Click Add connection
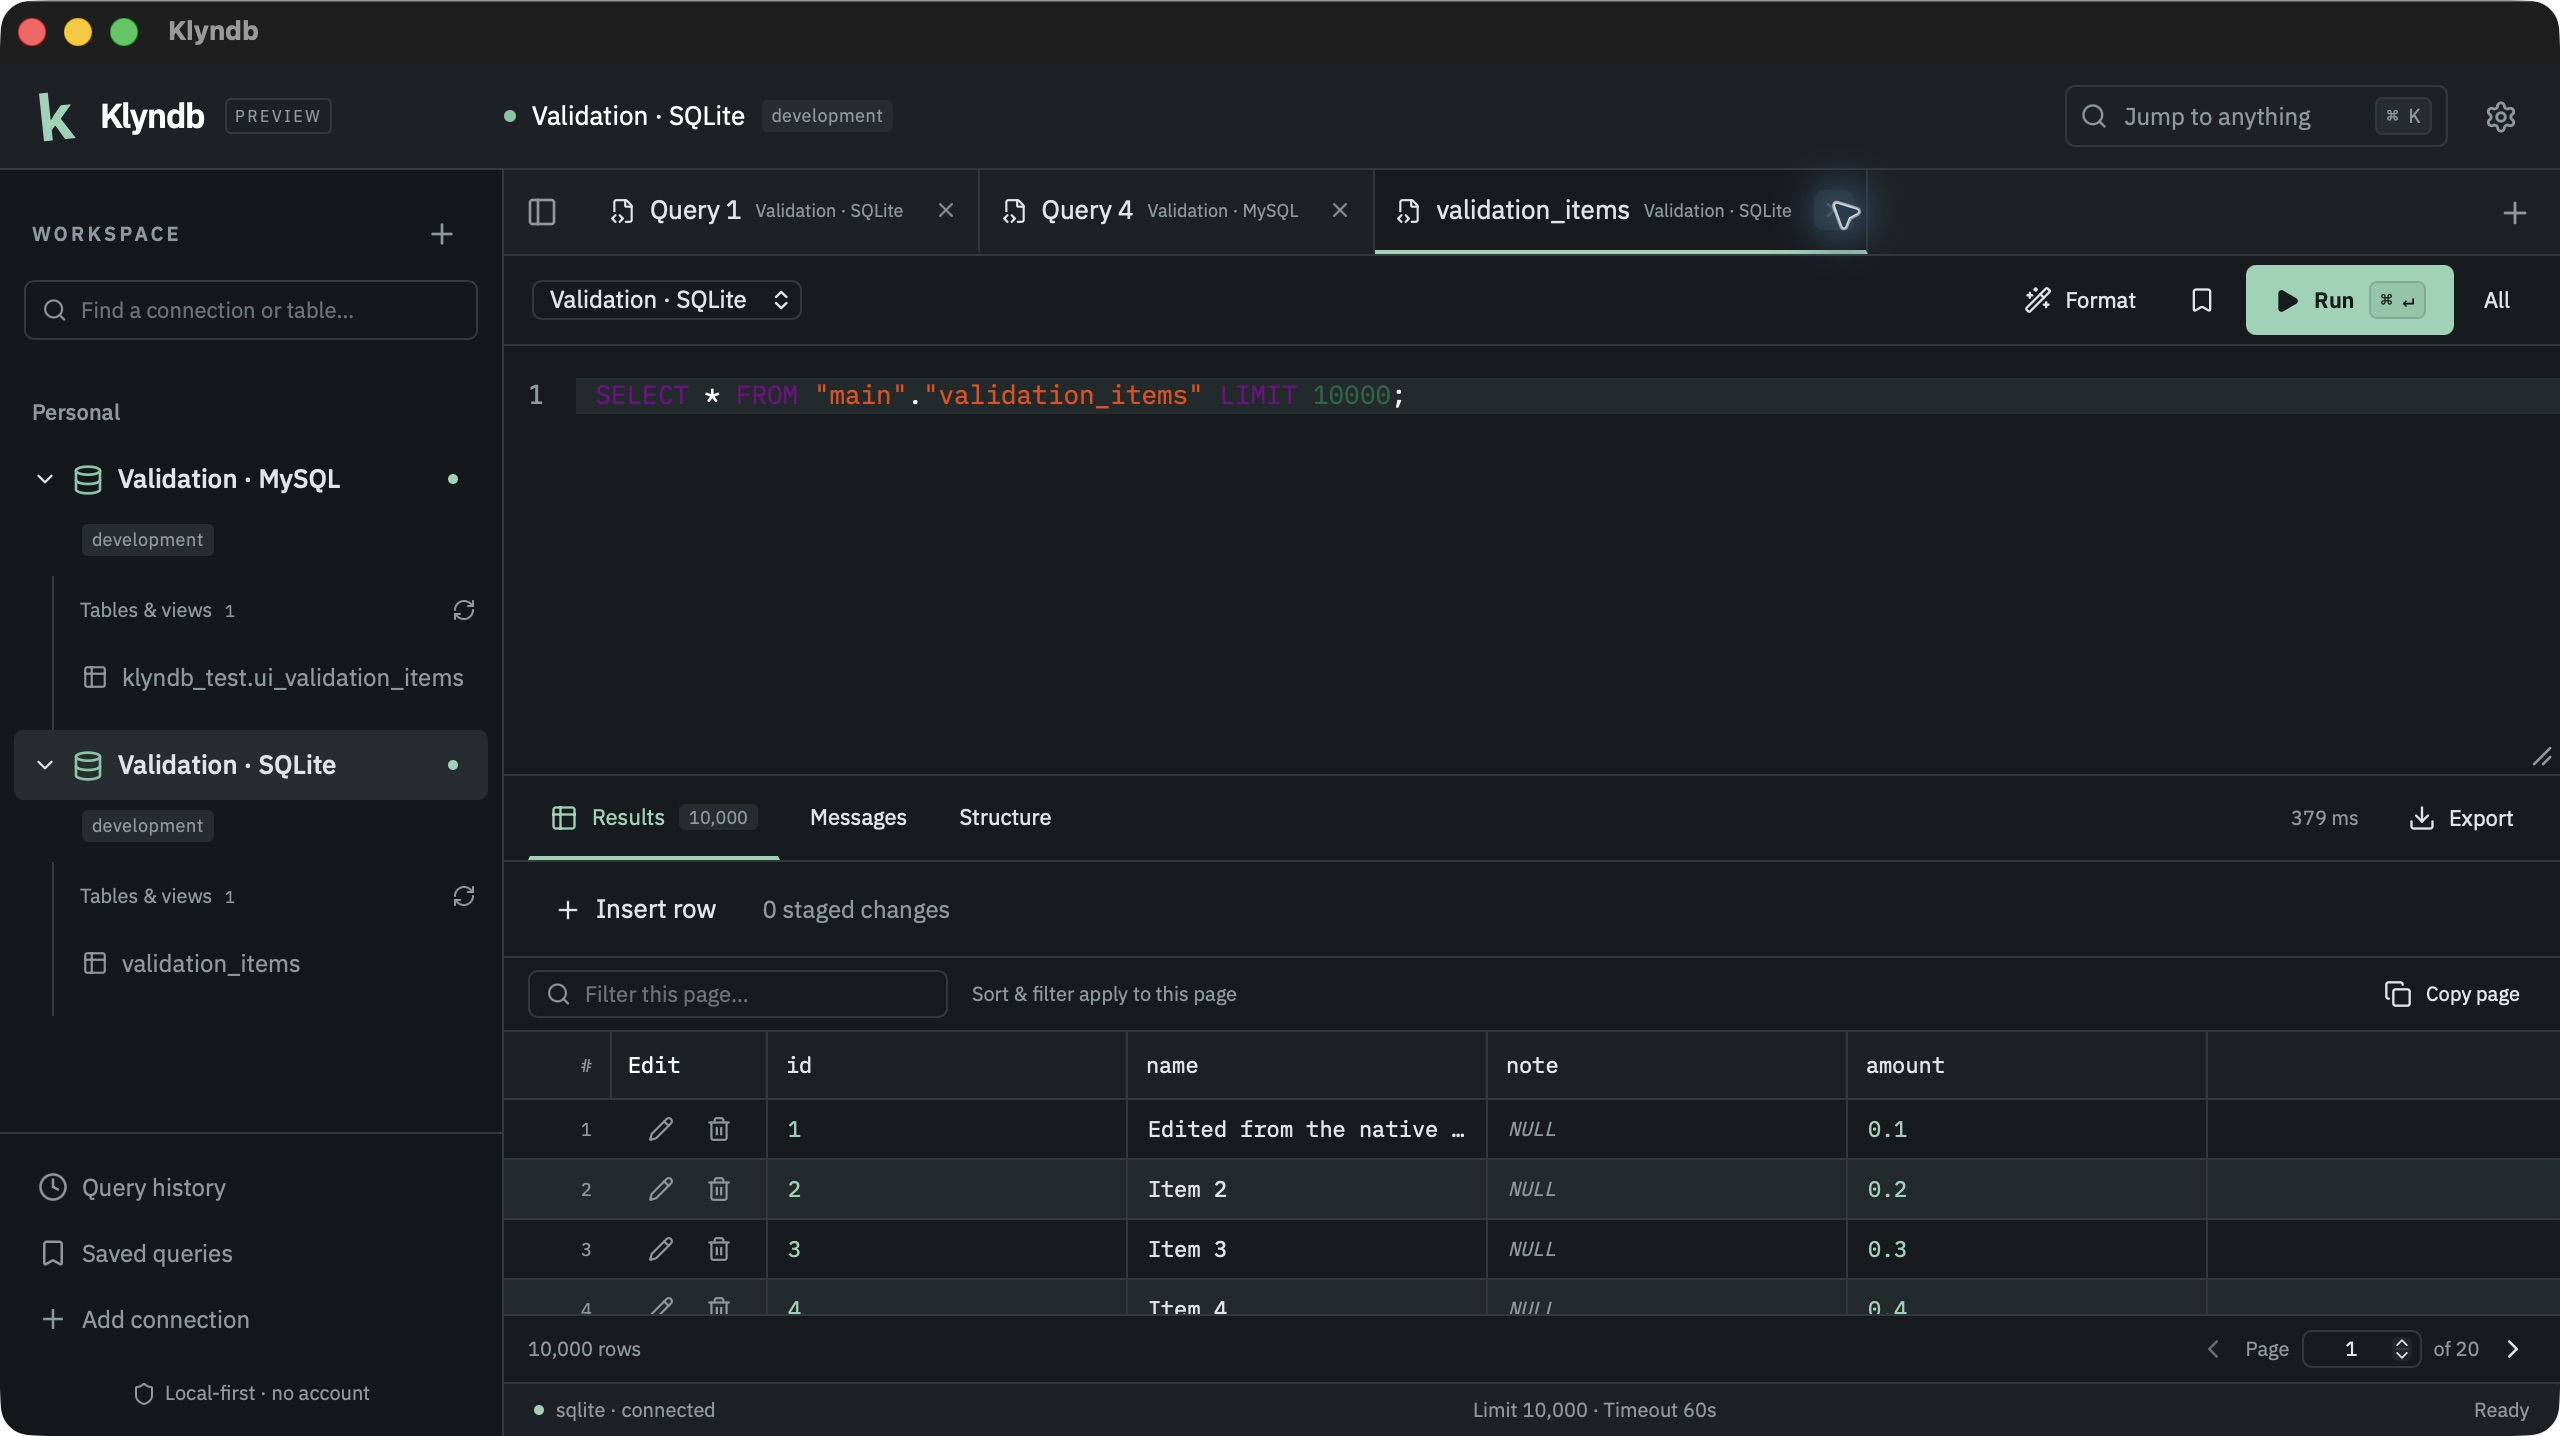Screen dimensions: 2560x1436 point(145,1320)
